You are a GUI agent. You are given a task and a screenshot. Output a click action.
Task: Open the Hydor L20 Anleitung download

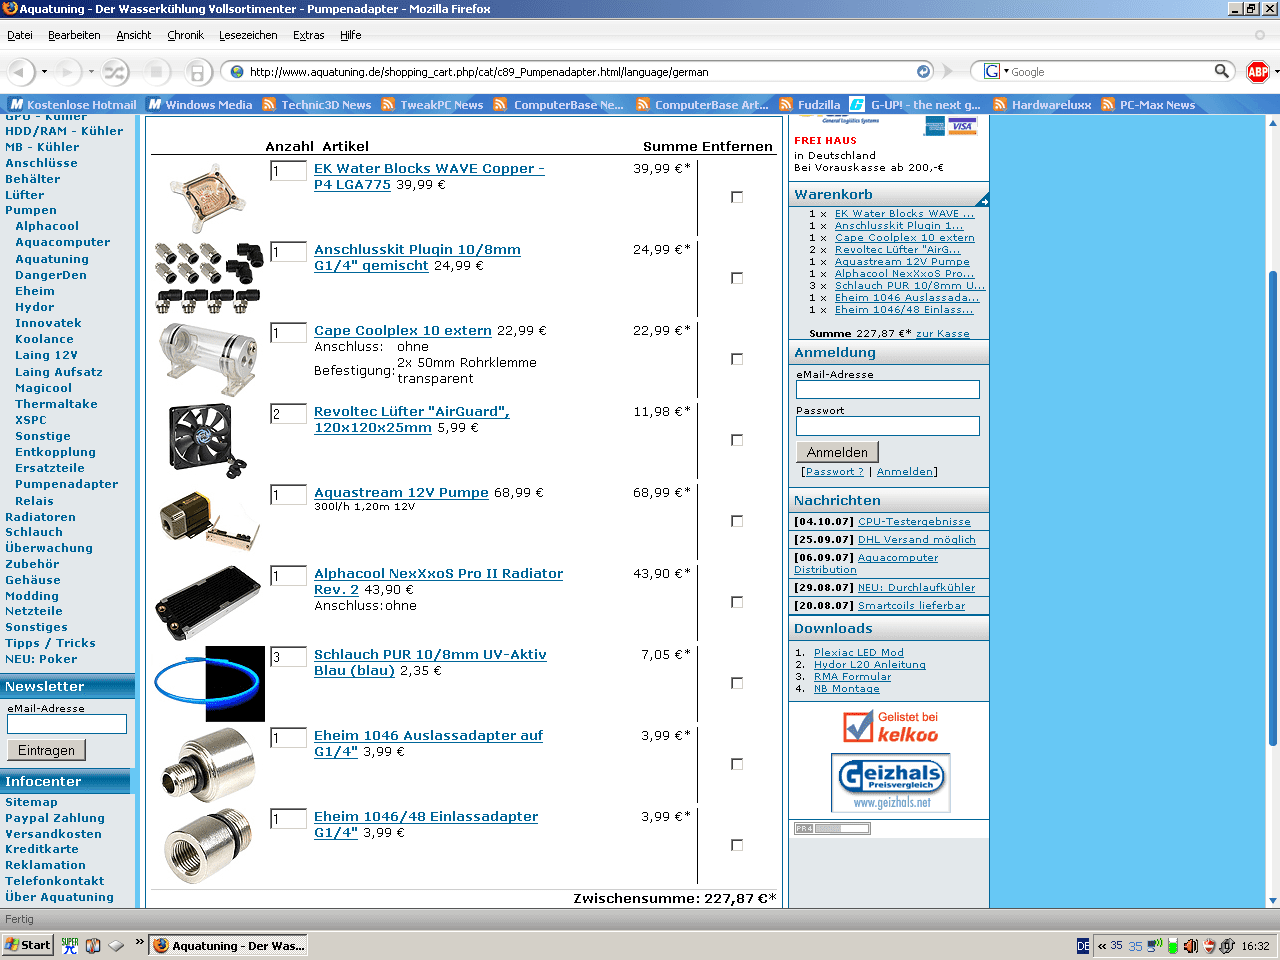pyautogui.click(x=870, y=665)
